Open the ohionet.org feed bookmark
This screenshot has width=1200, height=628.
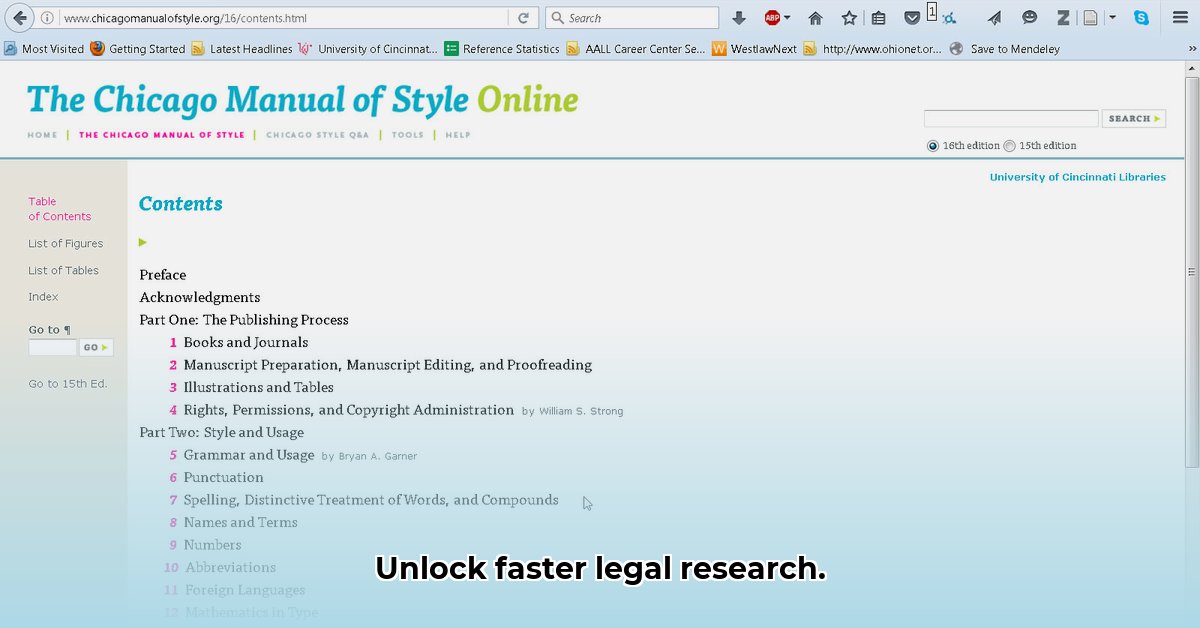point(873,48)
